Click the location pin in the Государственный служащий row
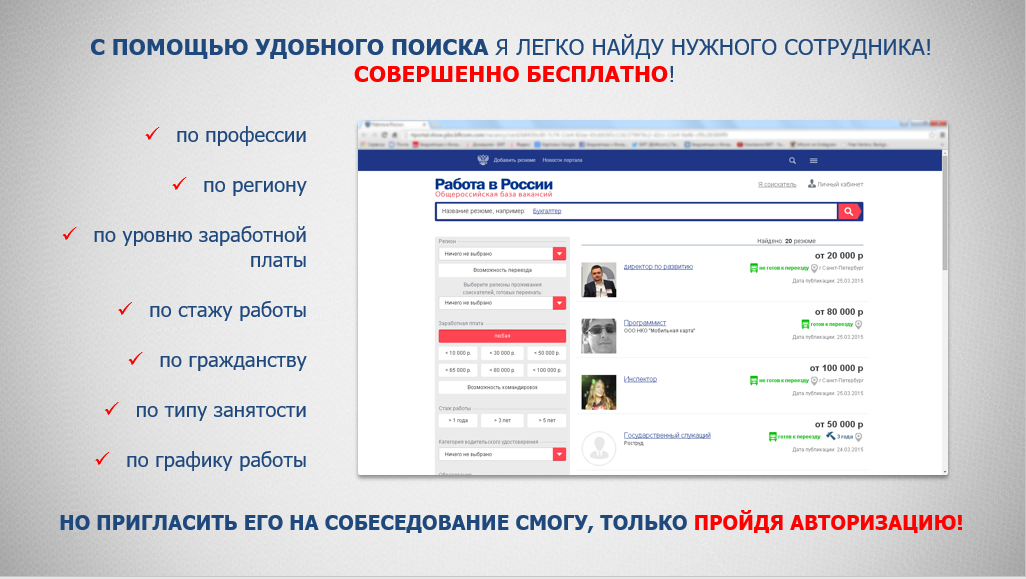The width and height of the screenshot is (1026, 579). pyautogui.click(x=858, y=436)
